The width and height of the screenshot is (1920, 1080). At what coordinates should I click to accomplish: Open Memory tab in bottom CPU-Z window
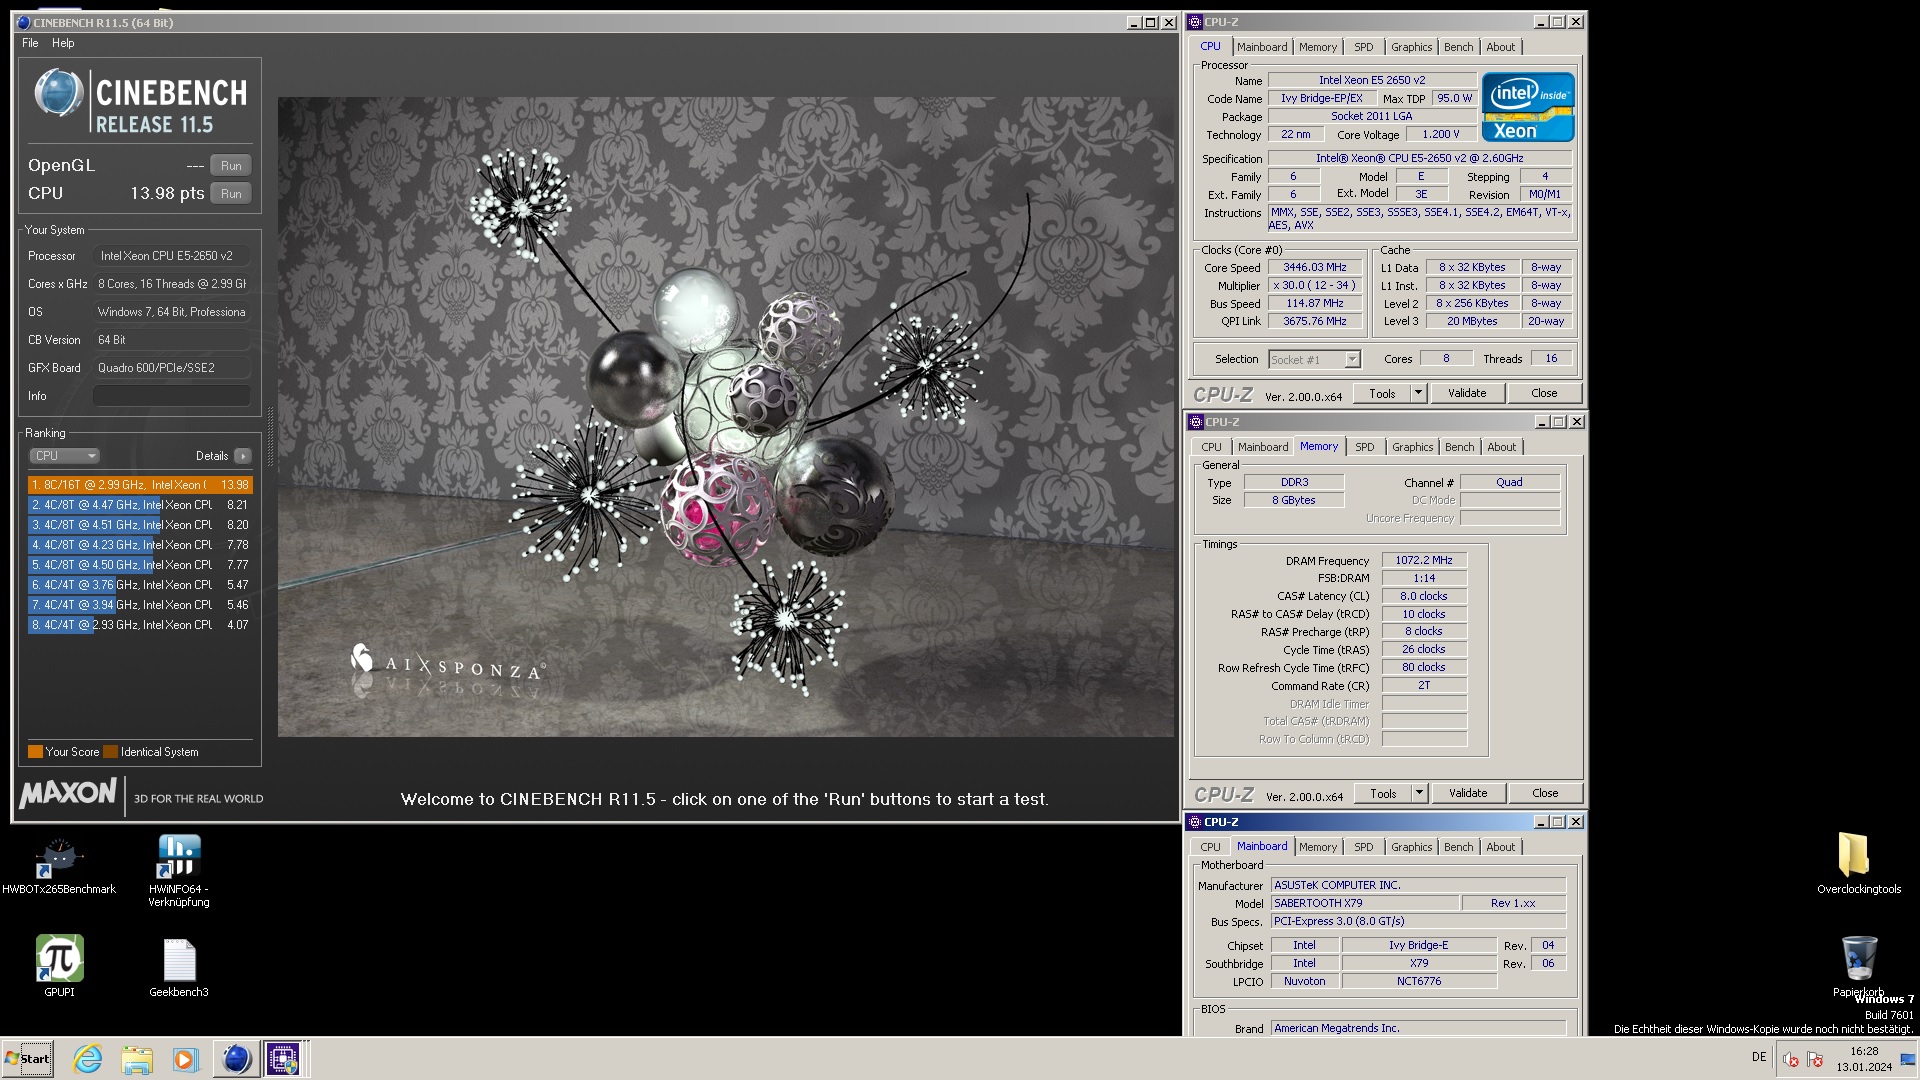[x=1317, y=847]
